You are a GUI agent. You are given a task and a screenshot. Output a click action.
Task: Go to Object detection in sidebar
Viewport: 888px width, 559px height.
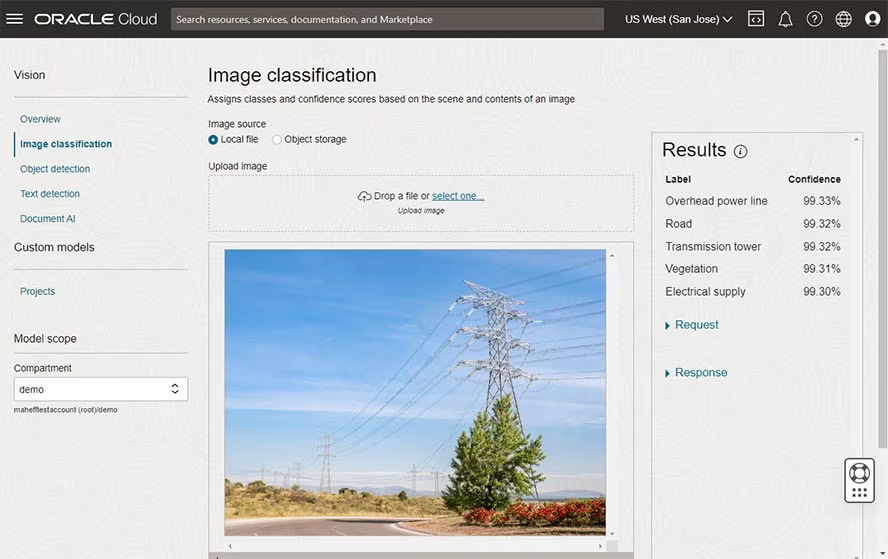click(x=55, y=169)
